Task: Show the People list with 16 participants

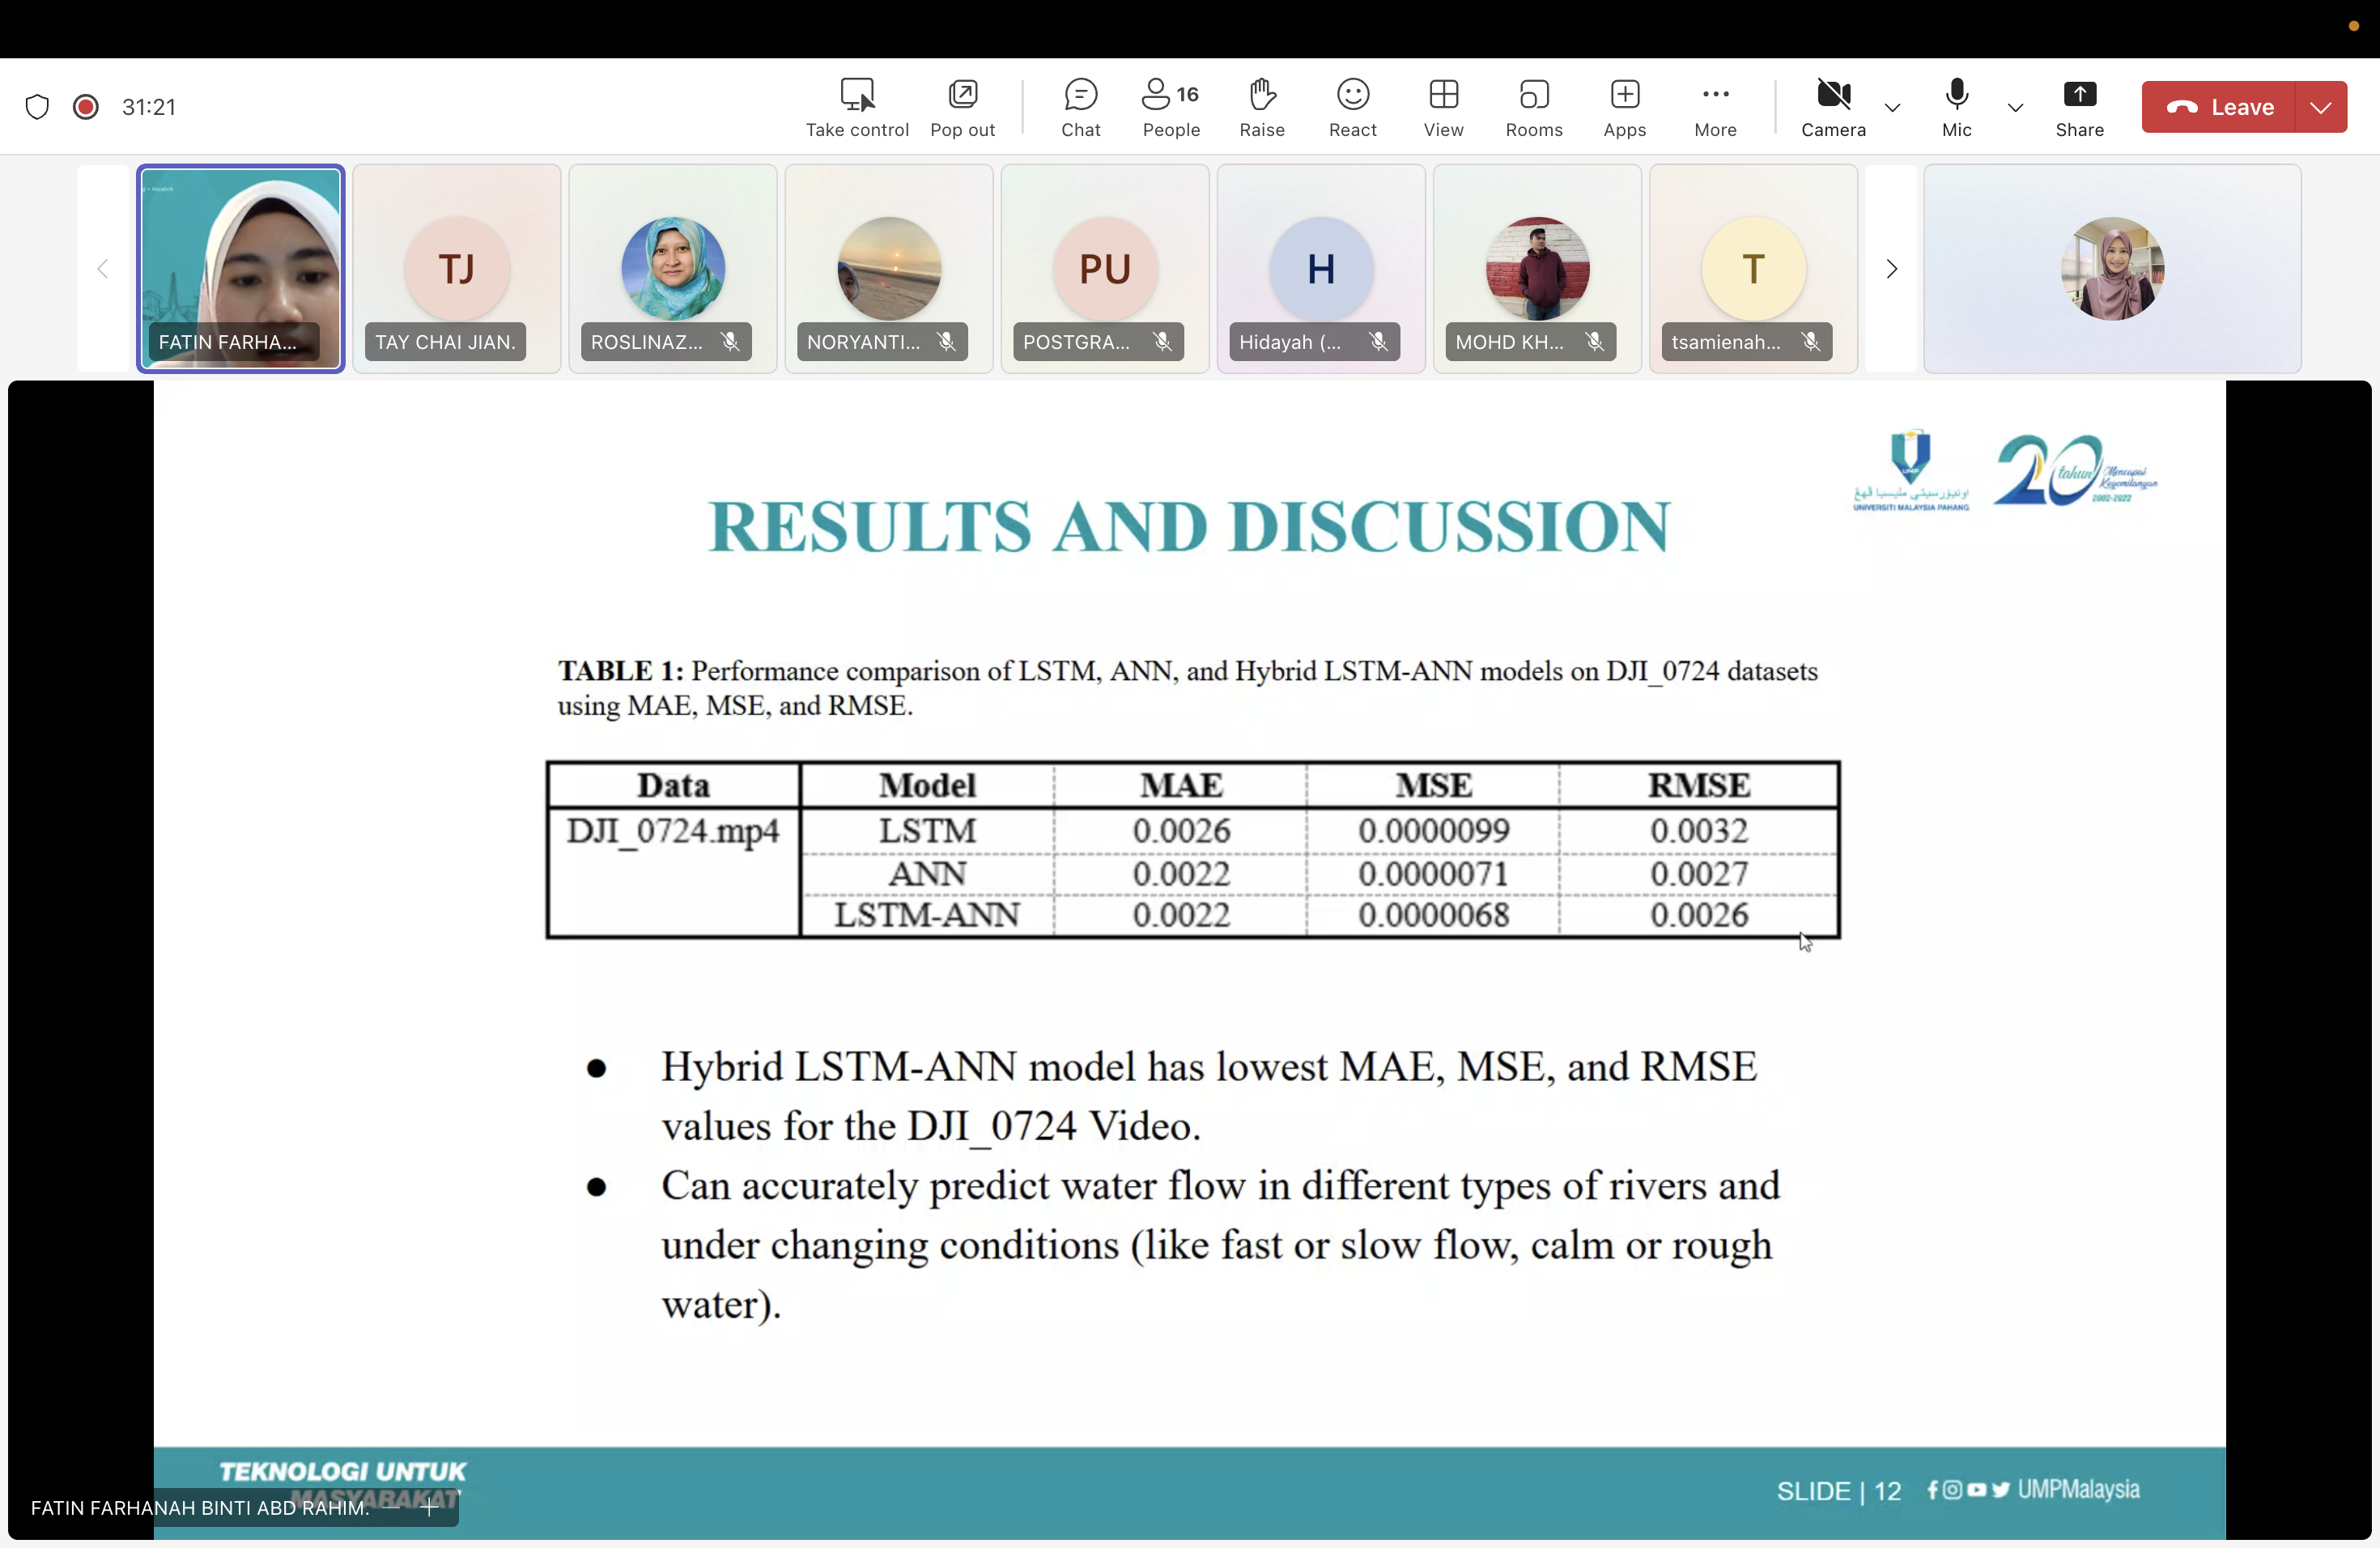Action: point(1171,107)
